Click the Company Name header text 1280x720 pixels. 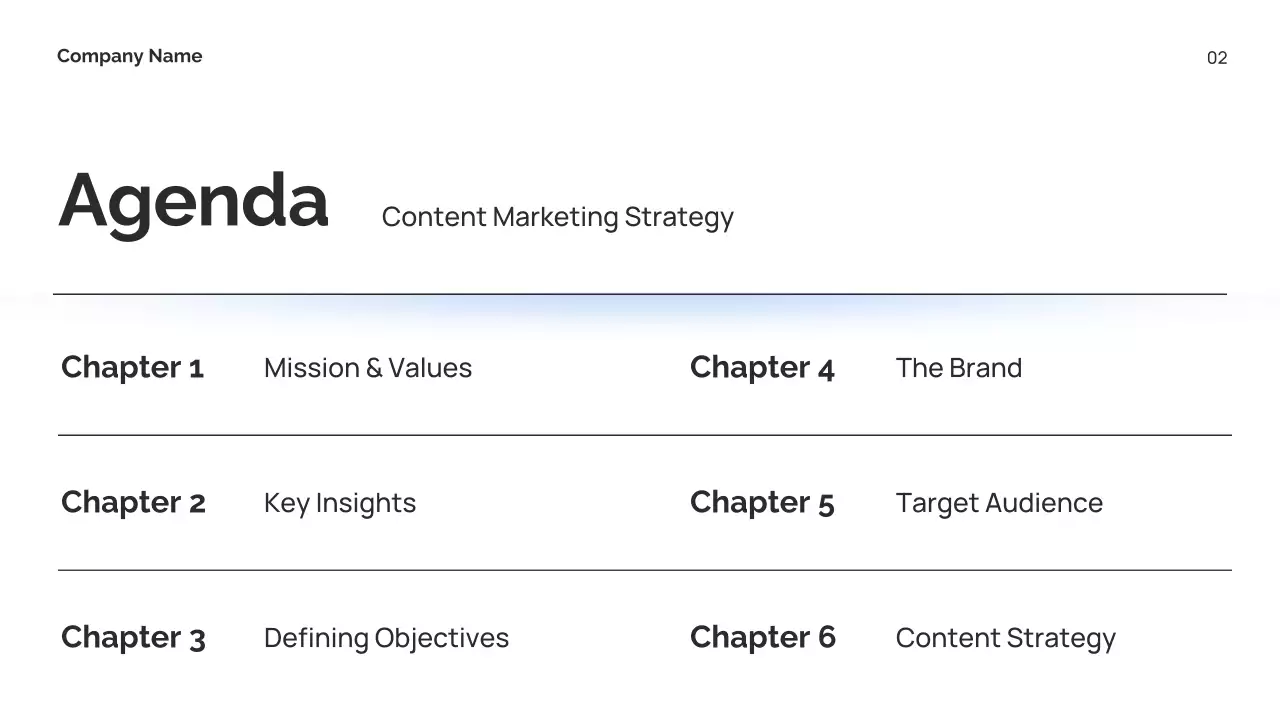pos(129,56)
